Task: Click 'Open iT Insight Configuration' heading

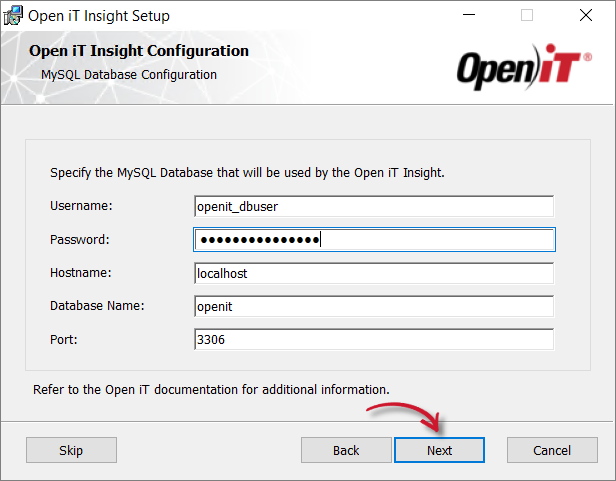Action: coord(139,51)
